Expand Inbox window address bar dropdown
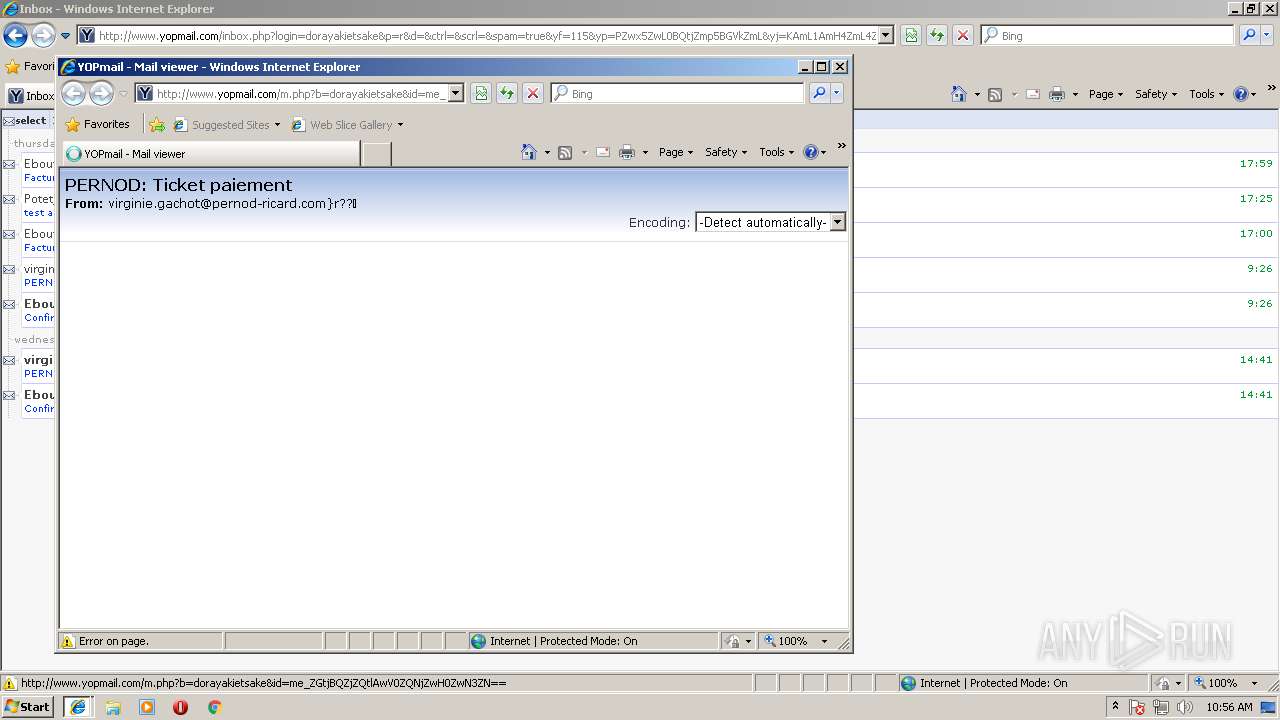The height and width of the screenshot is (720, 1280). tap(886, 35)
